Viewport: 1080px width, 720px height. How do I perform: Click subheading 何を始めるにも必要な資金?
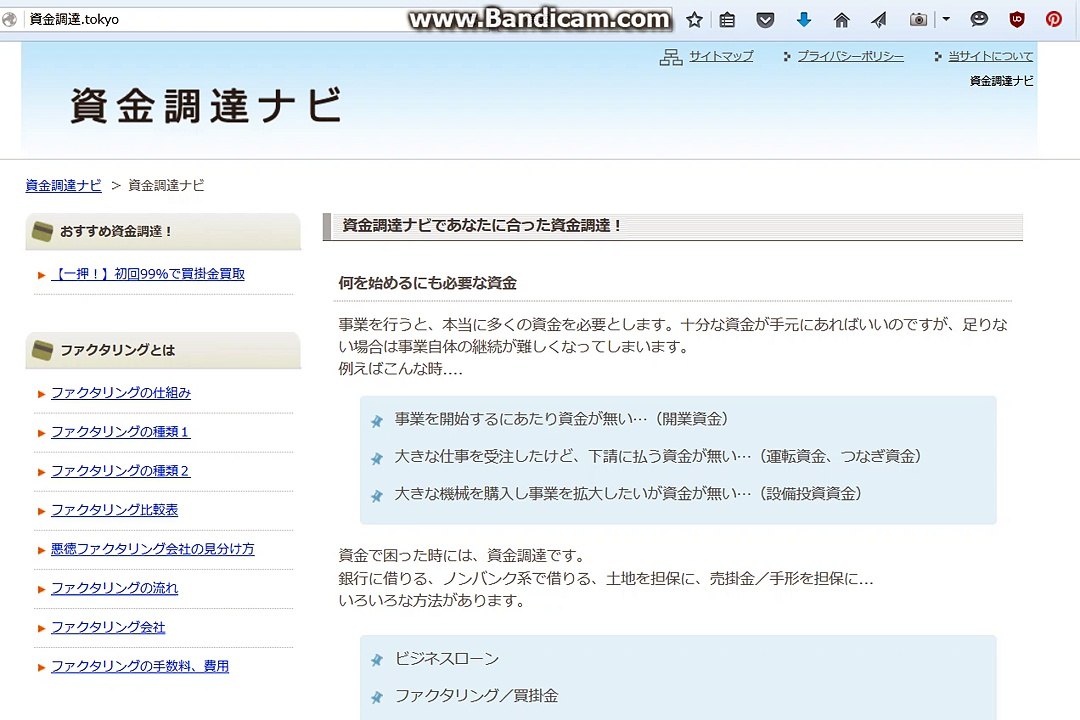coord(427,283)
